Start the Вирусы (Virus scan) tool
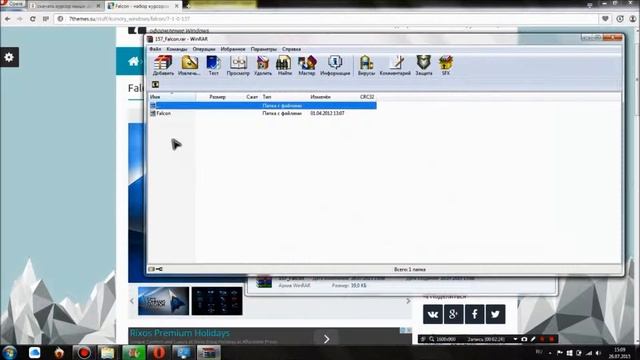 [x=366, y=65]
